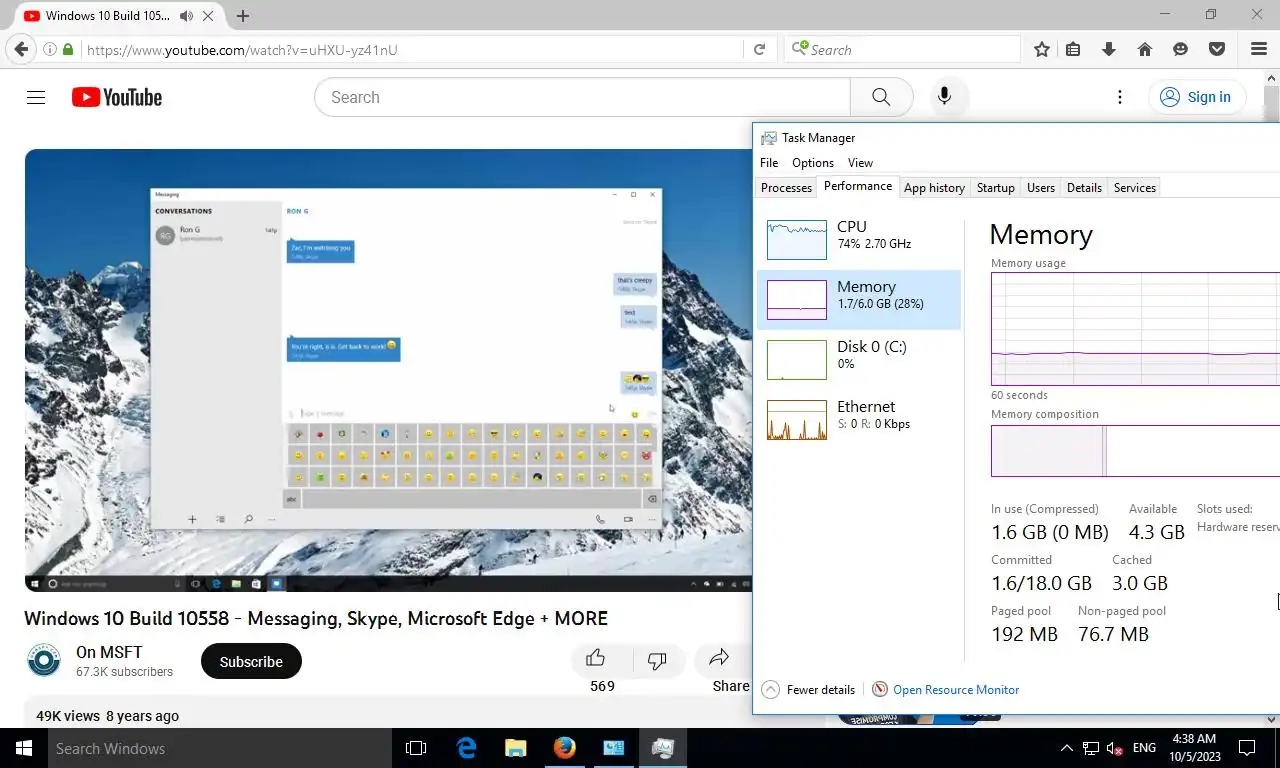Open the Windows Start menu
Viewport: 1280px width, 768px height.
coord(23,748)
